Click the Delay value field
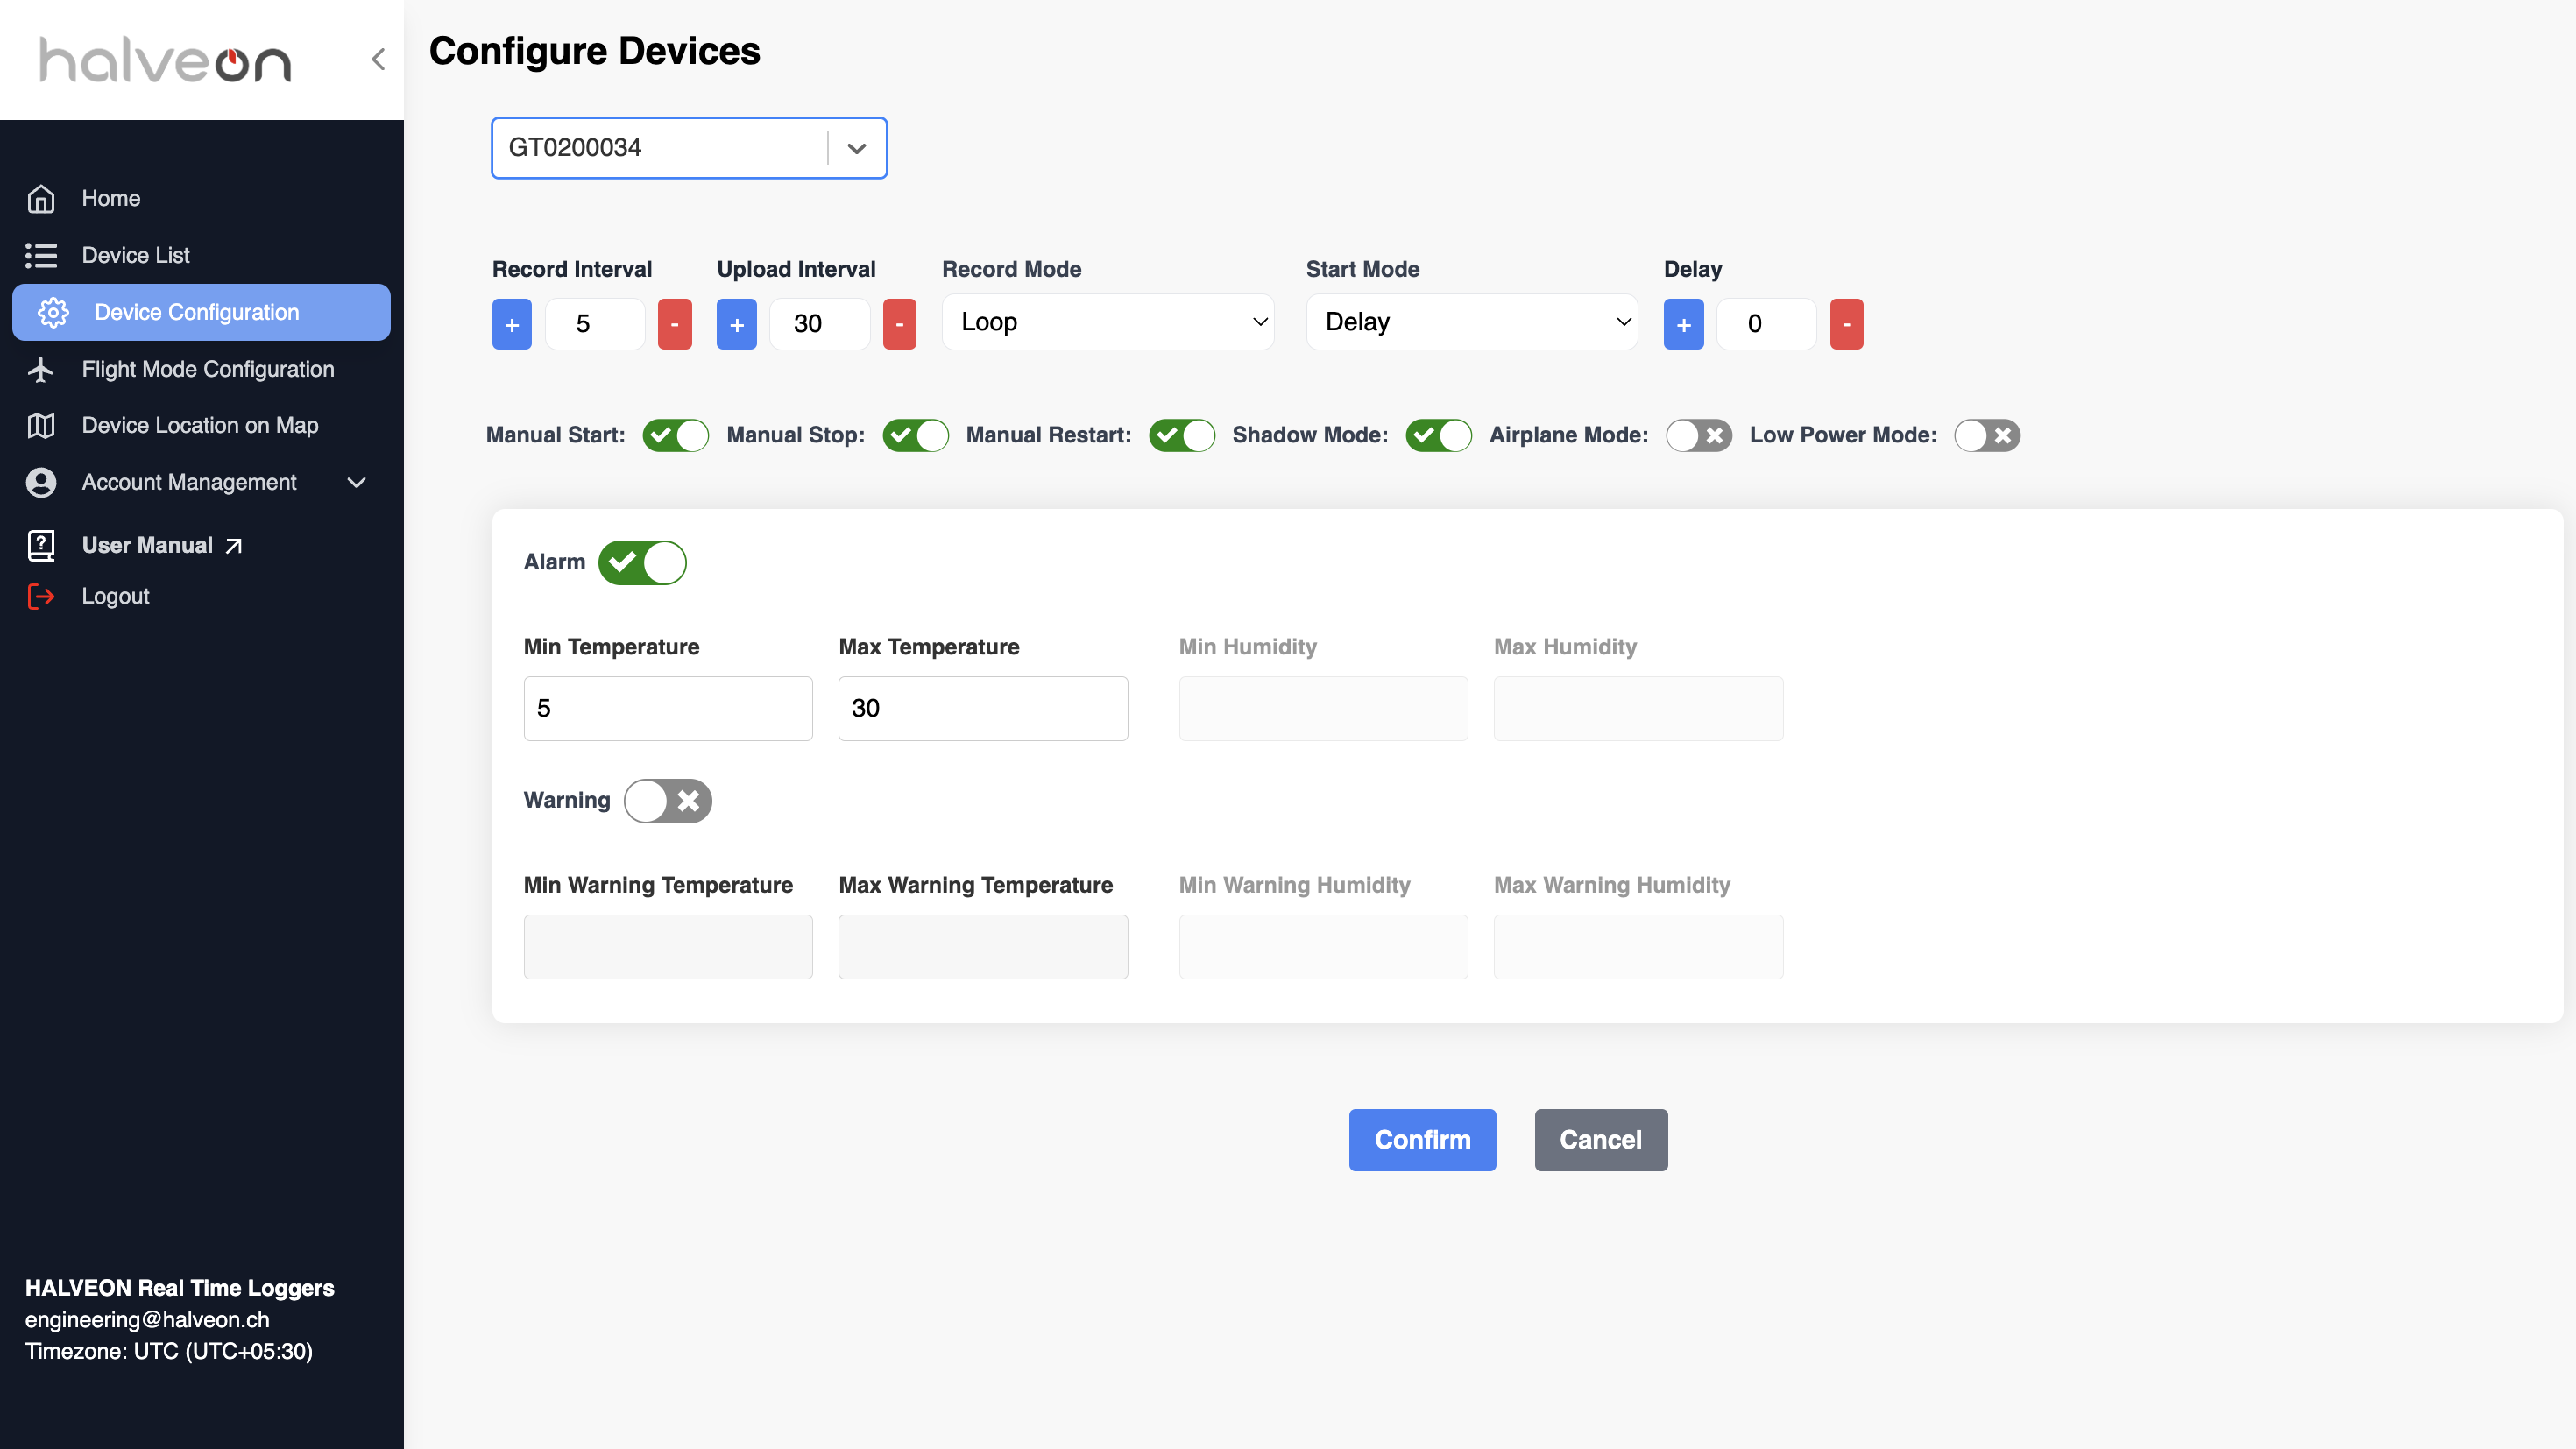 [1767, 324]
